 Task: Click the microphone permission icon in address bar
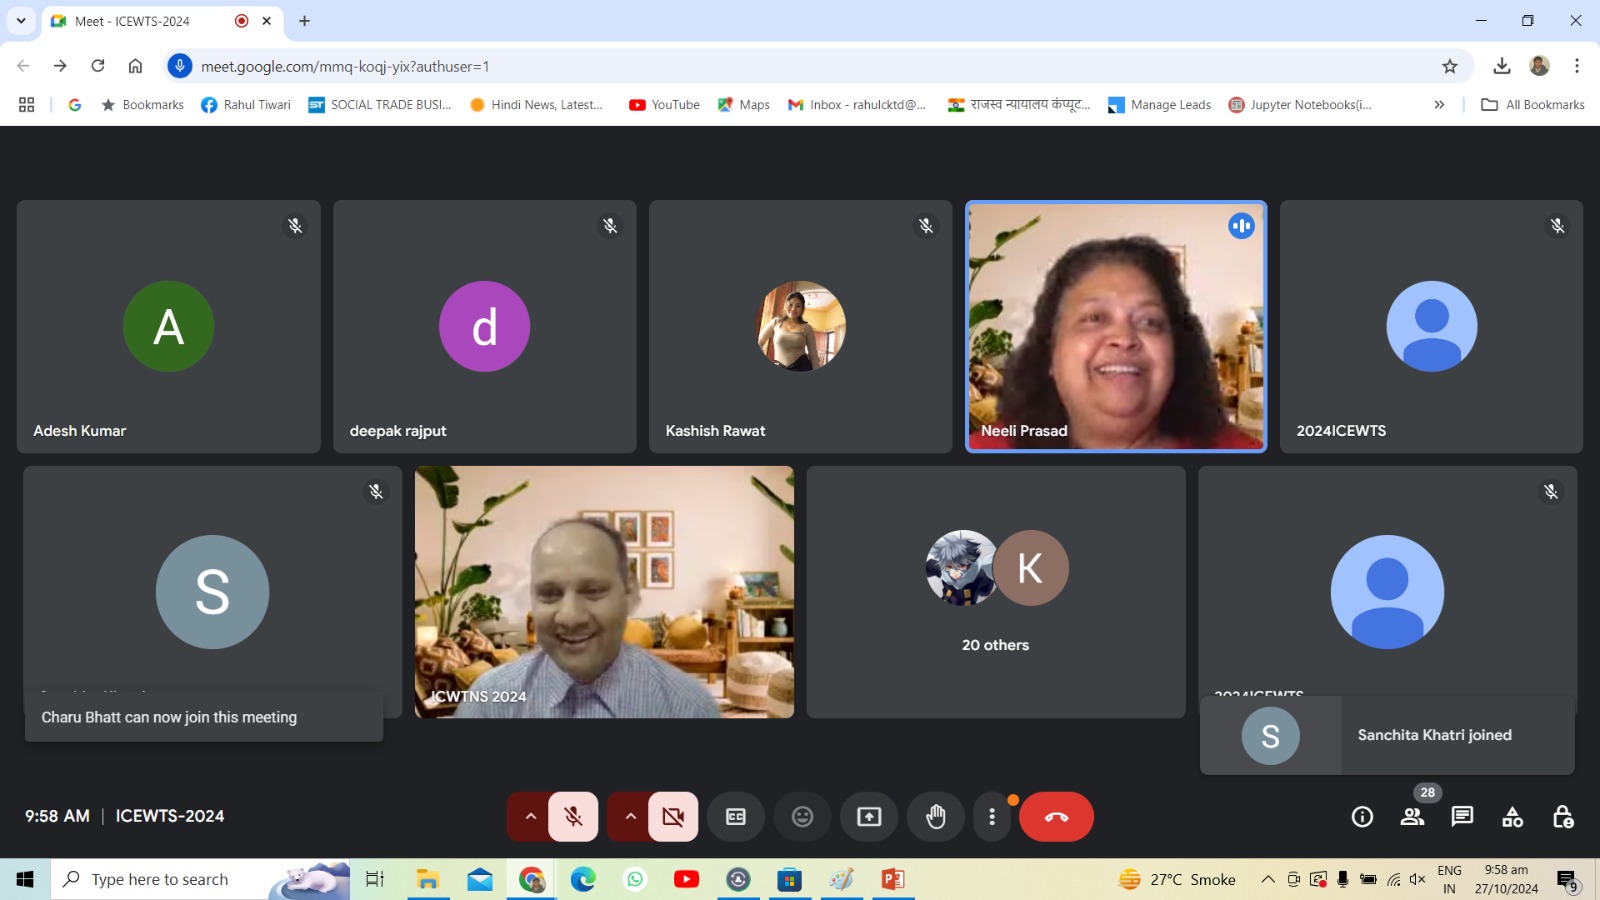click(180, 66)
